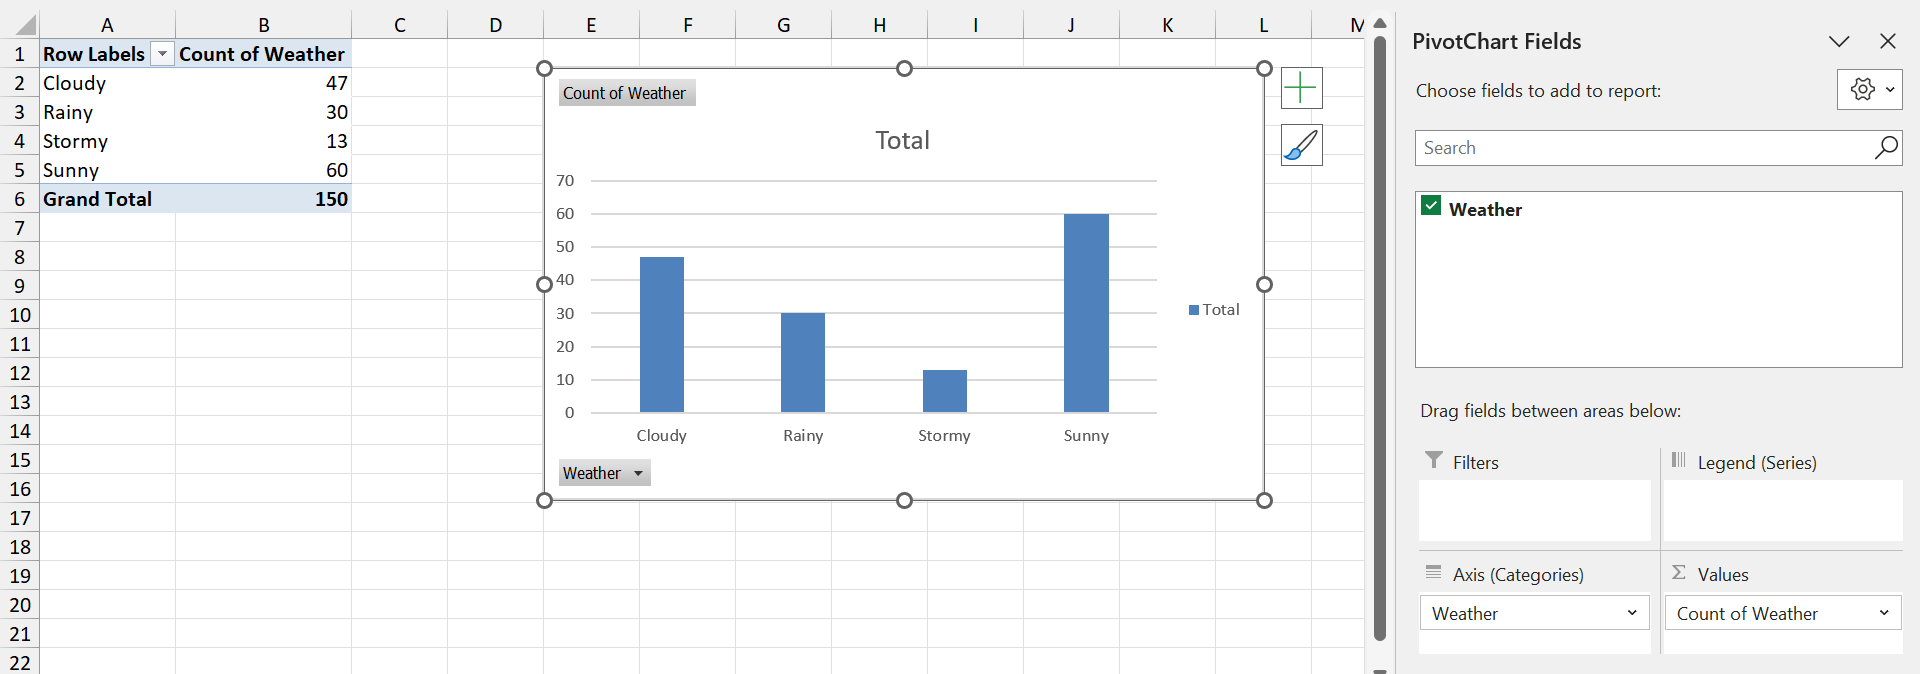Close the PivotChart Fields pane
Viewport: 1920px width, 674px height.
pos(1887,41)
